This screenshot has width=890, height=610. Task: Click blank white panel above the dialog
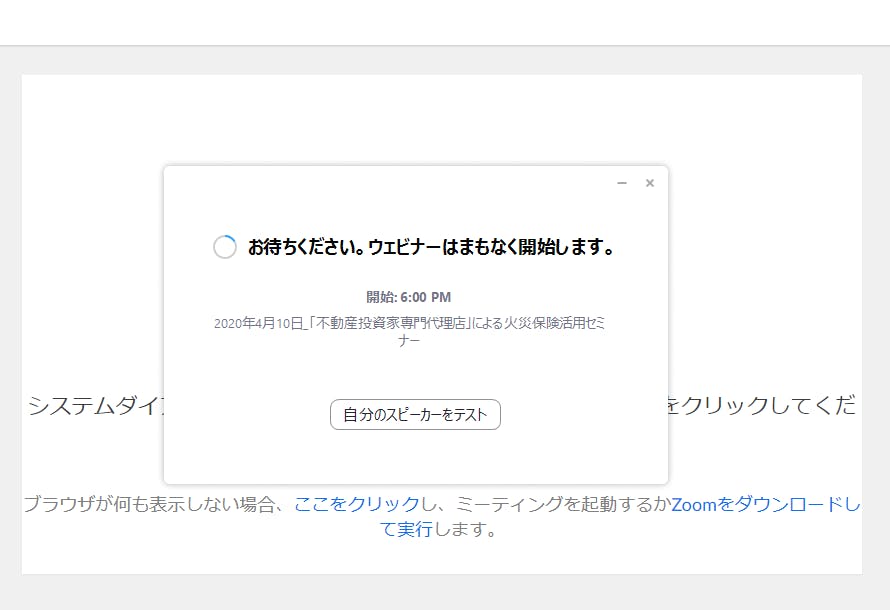tap(440, 118)
